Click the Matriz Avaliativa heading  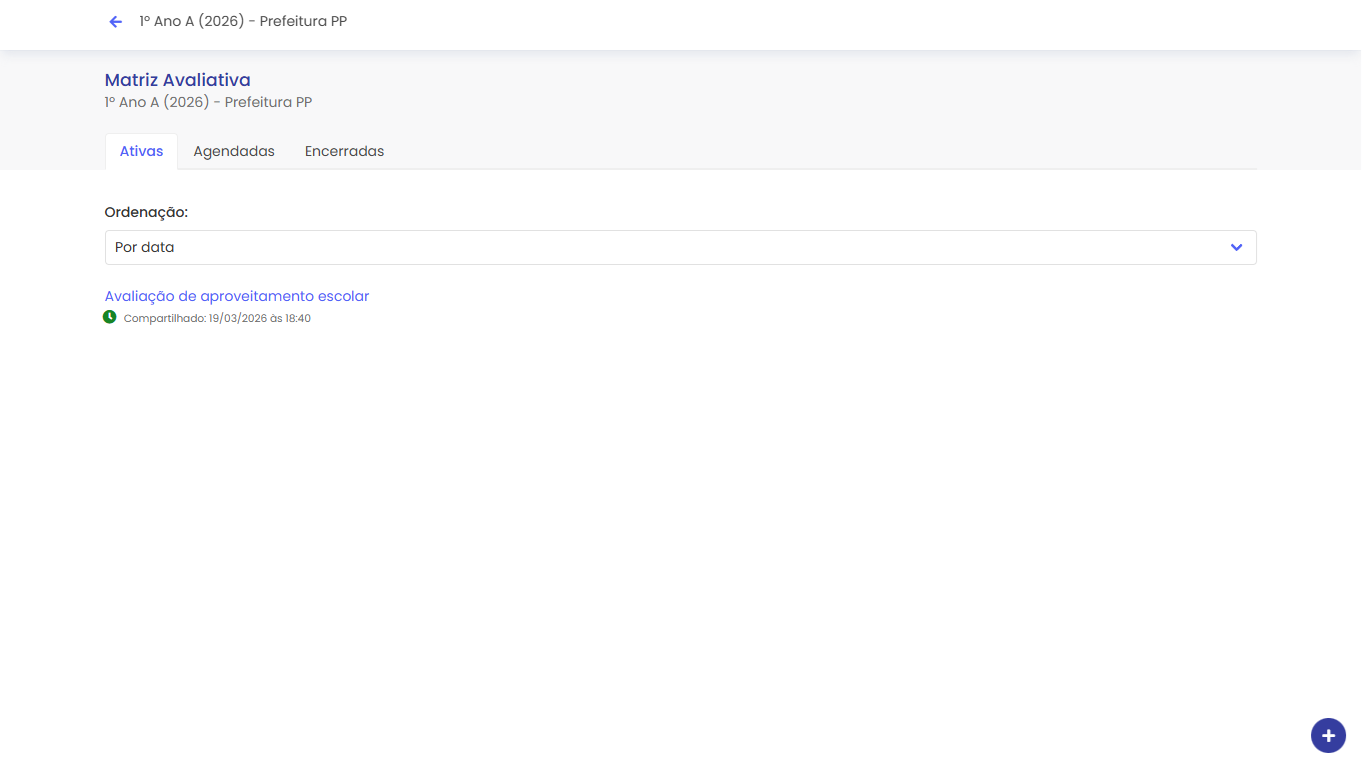pyautogui.click(x=178, y=80)
